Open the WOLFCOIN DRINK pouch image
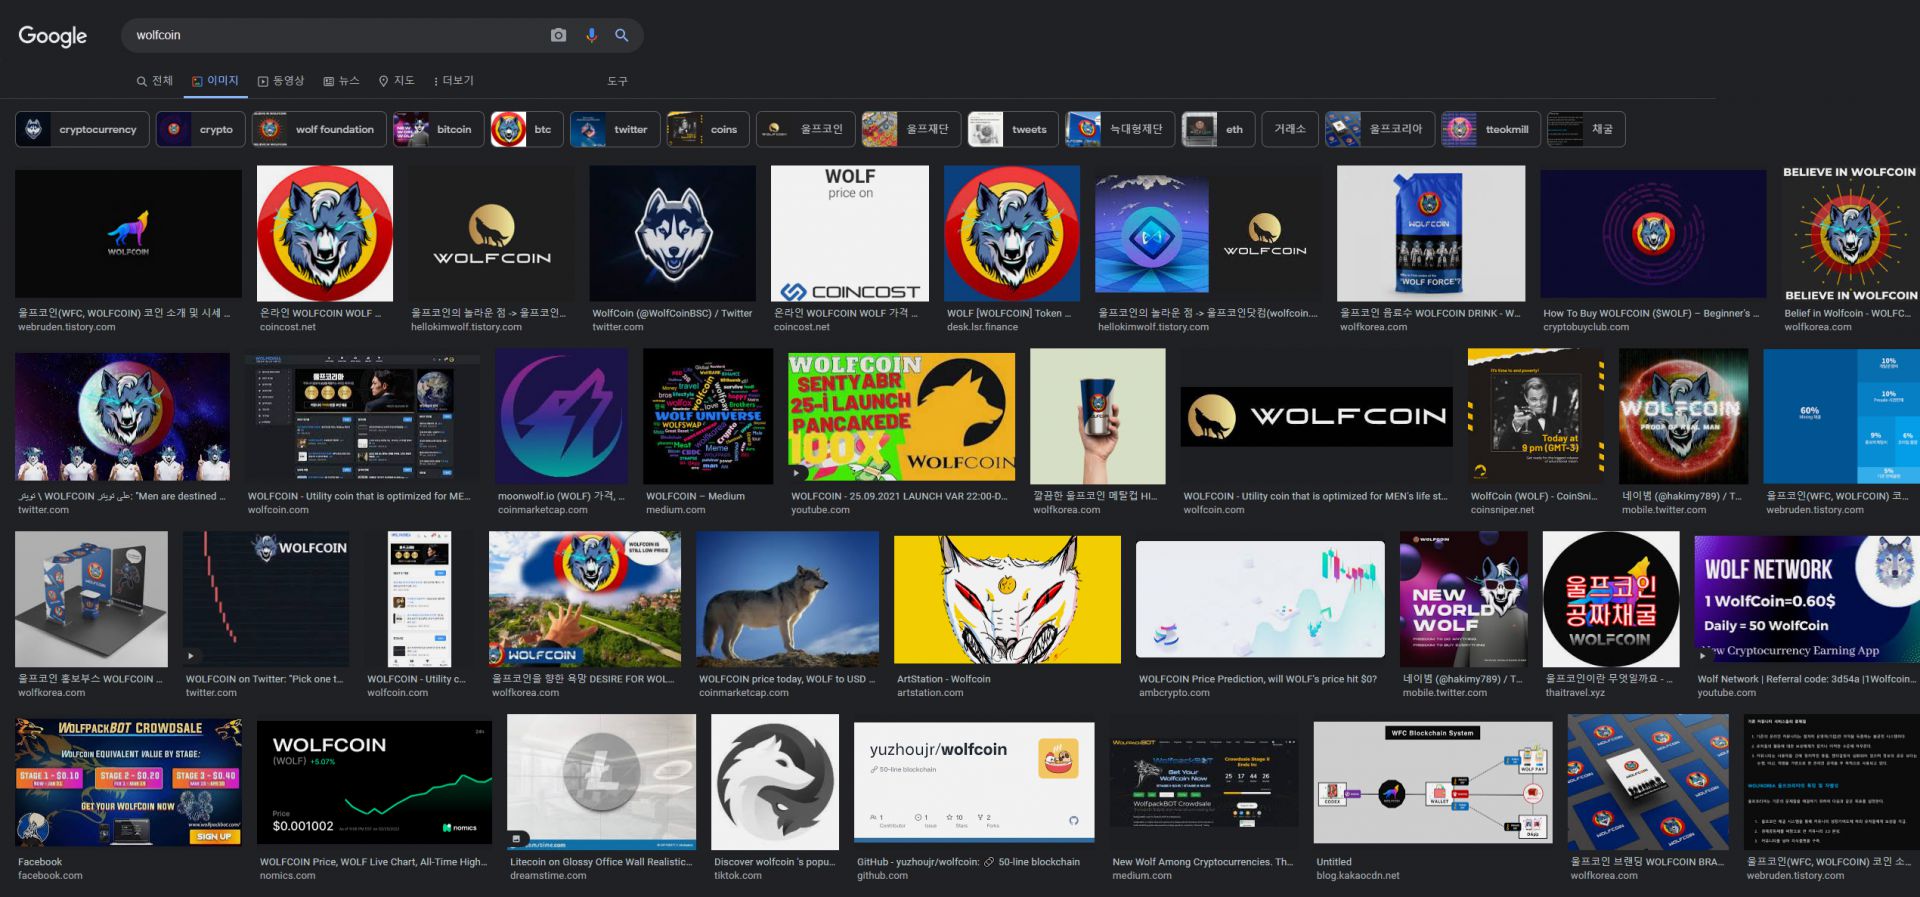This screenshot has height=897, width=1920. click(x=1431, y=233)
